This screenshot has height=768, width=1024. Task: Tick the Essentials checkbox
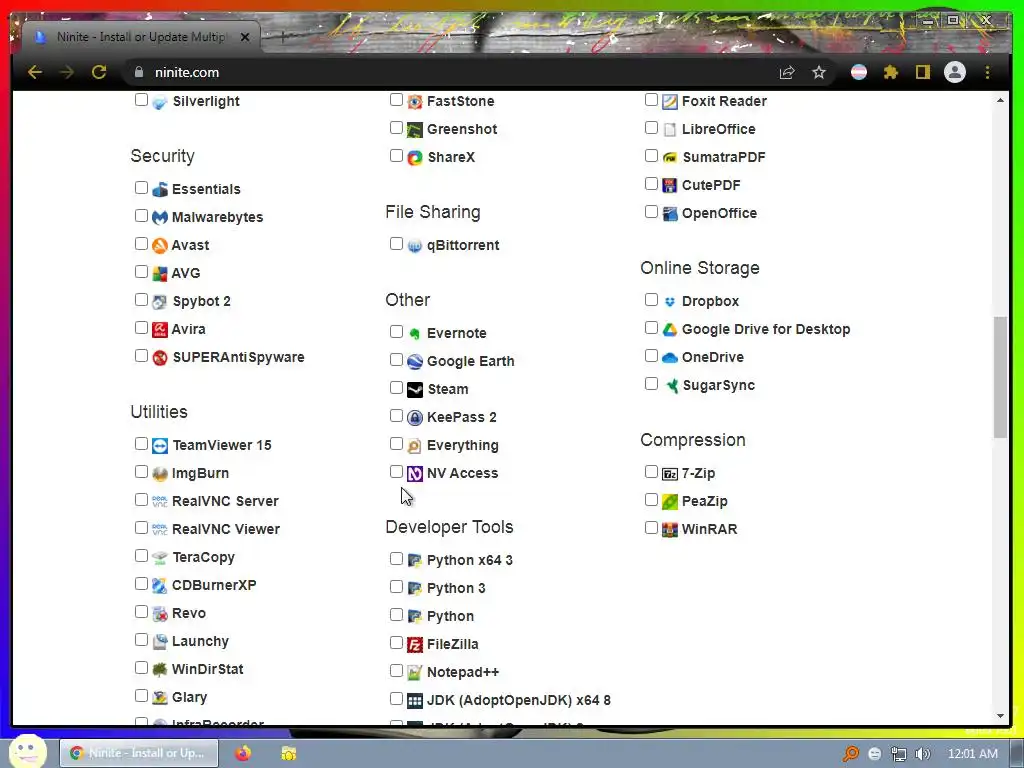[x=141, y=187]
